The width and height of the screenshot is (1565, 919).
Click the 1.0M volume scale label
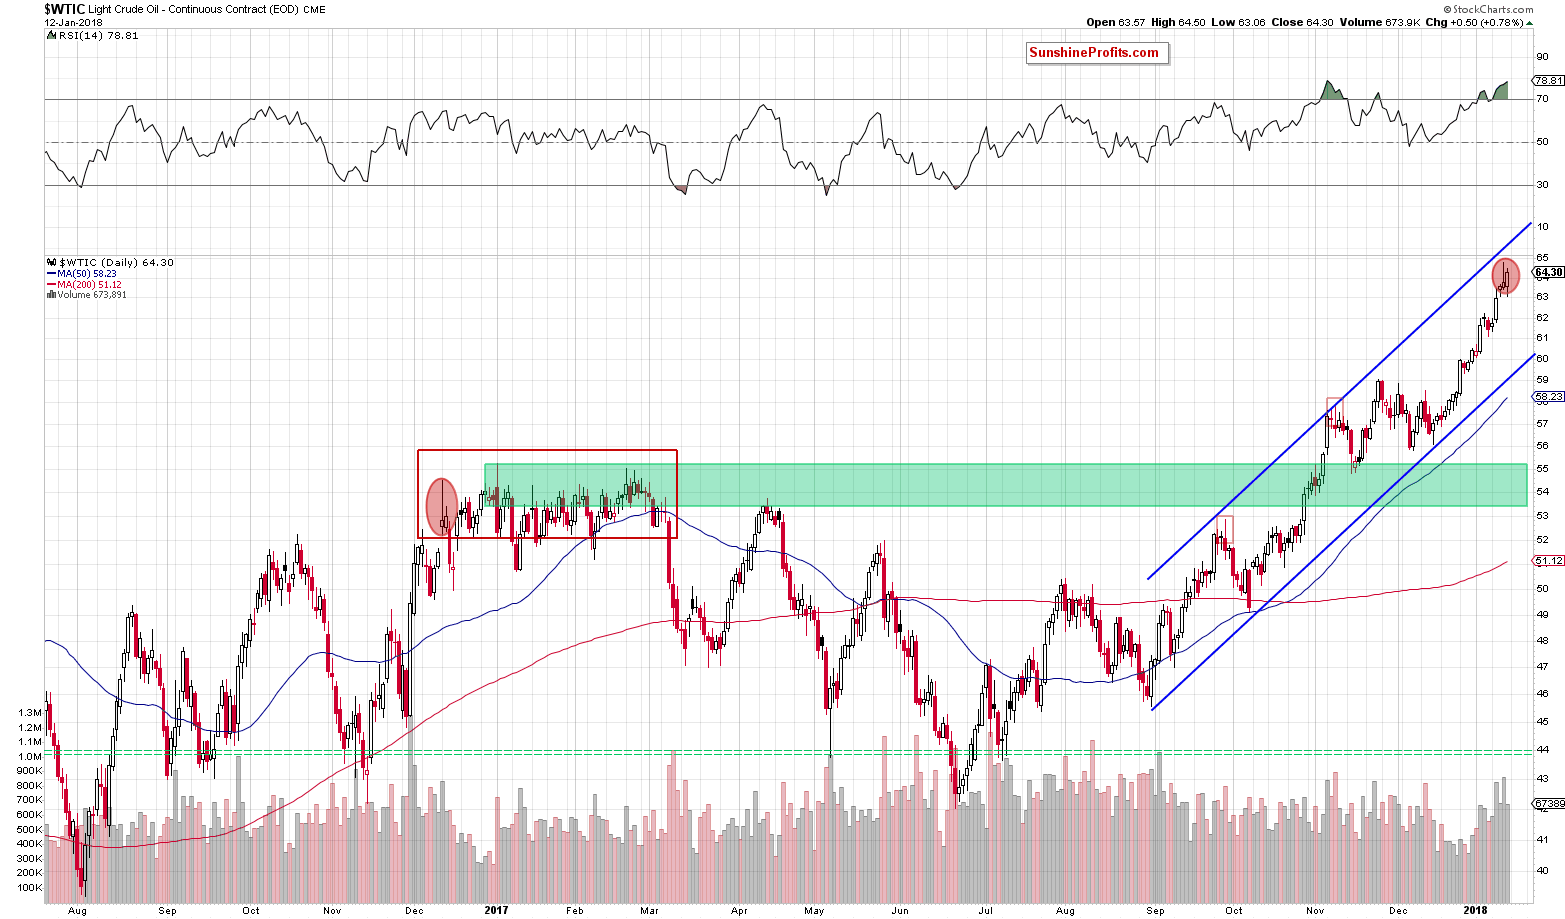pyautogui.click(x=30, y=757)
